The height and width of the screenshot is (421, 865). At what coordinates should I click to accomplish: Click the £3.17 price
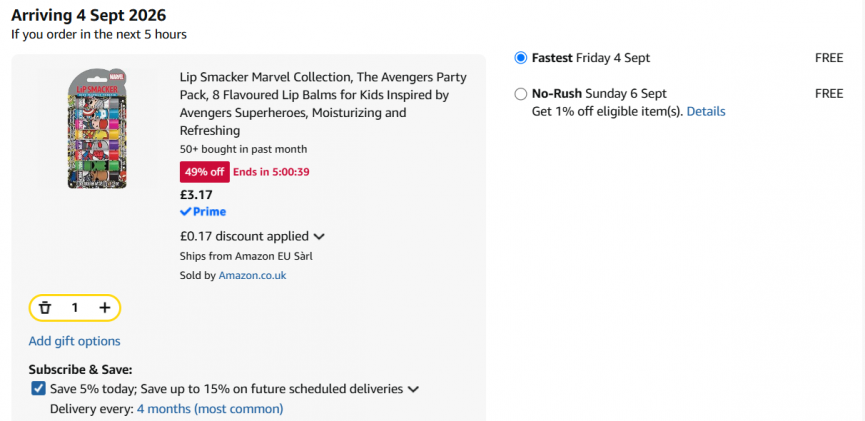point(196,195)
